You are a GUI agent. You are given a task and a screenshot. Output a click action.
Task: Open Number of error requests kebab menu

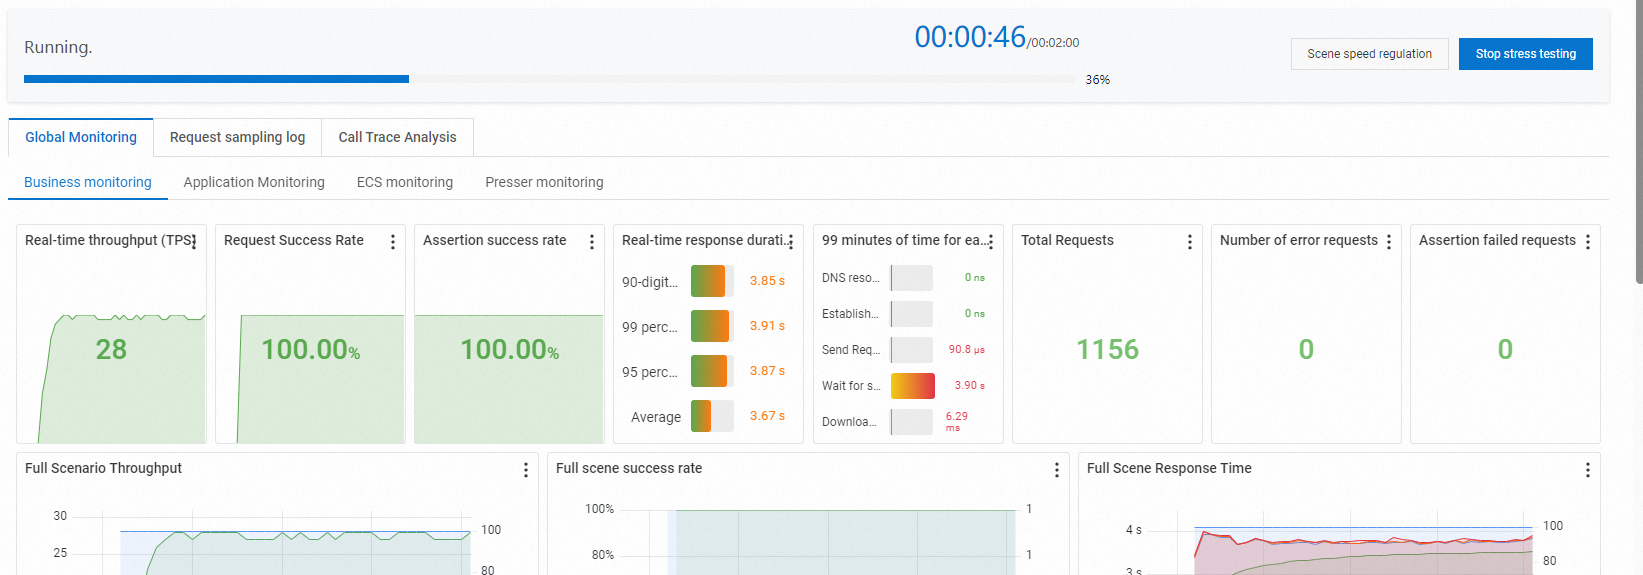1389,242
